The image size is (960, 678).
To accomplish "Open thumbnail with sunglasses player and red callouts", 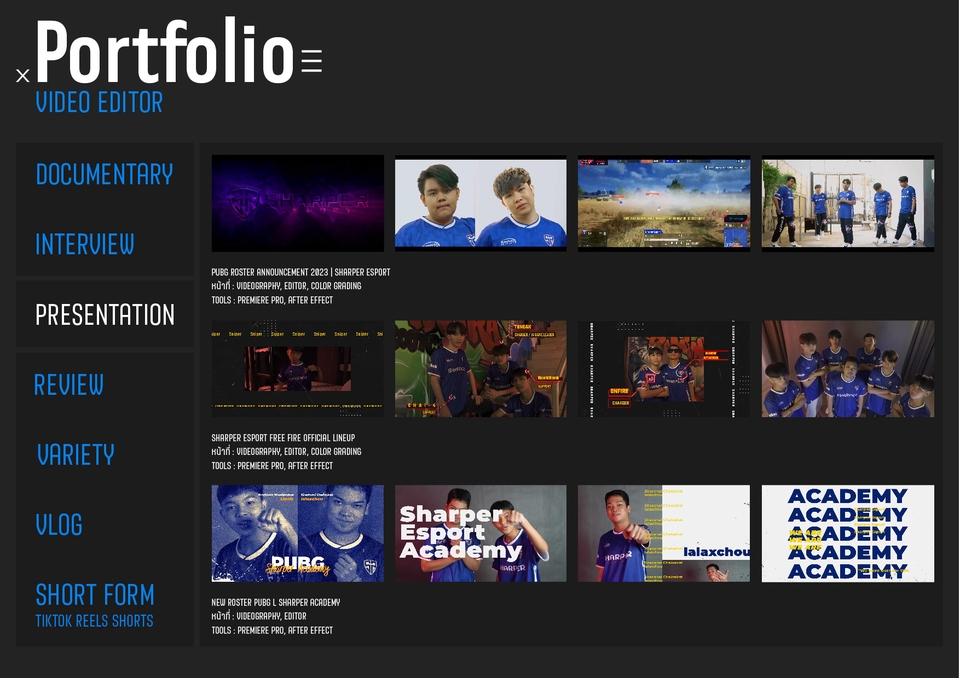I will 664,369.
